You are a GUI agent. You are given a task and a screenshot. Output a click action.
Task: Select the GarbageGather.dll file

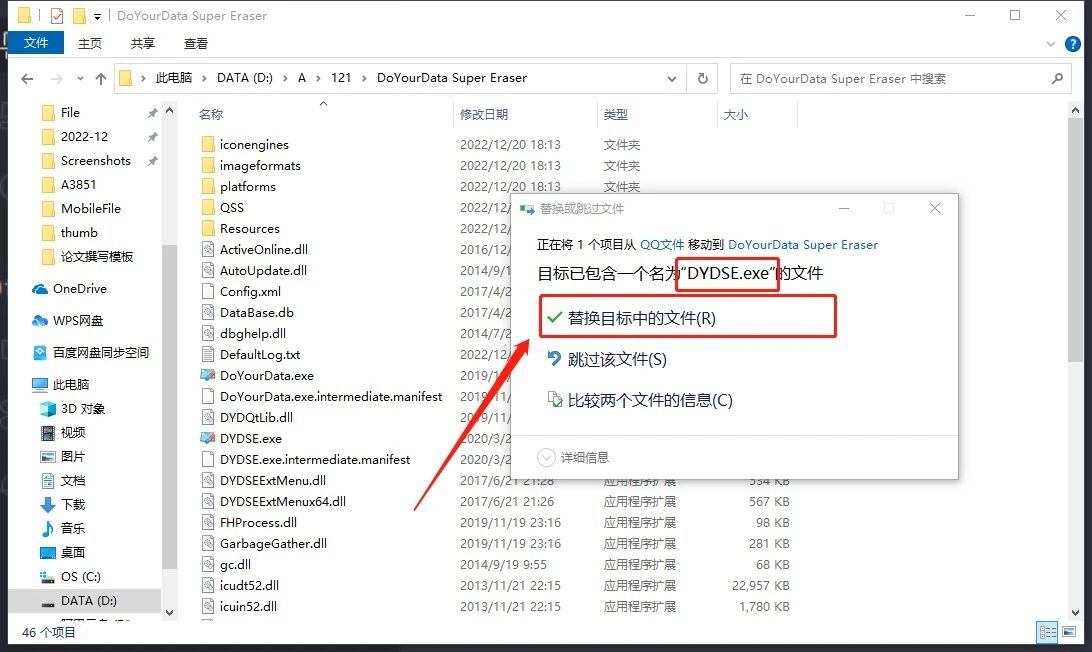[x=273, y=543]
